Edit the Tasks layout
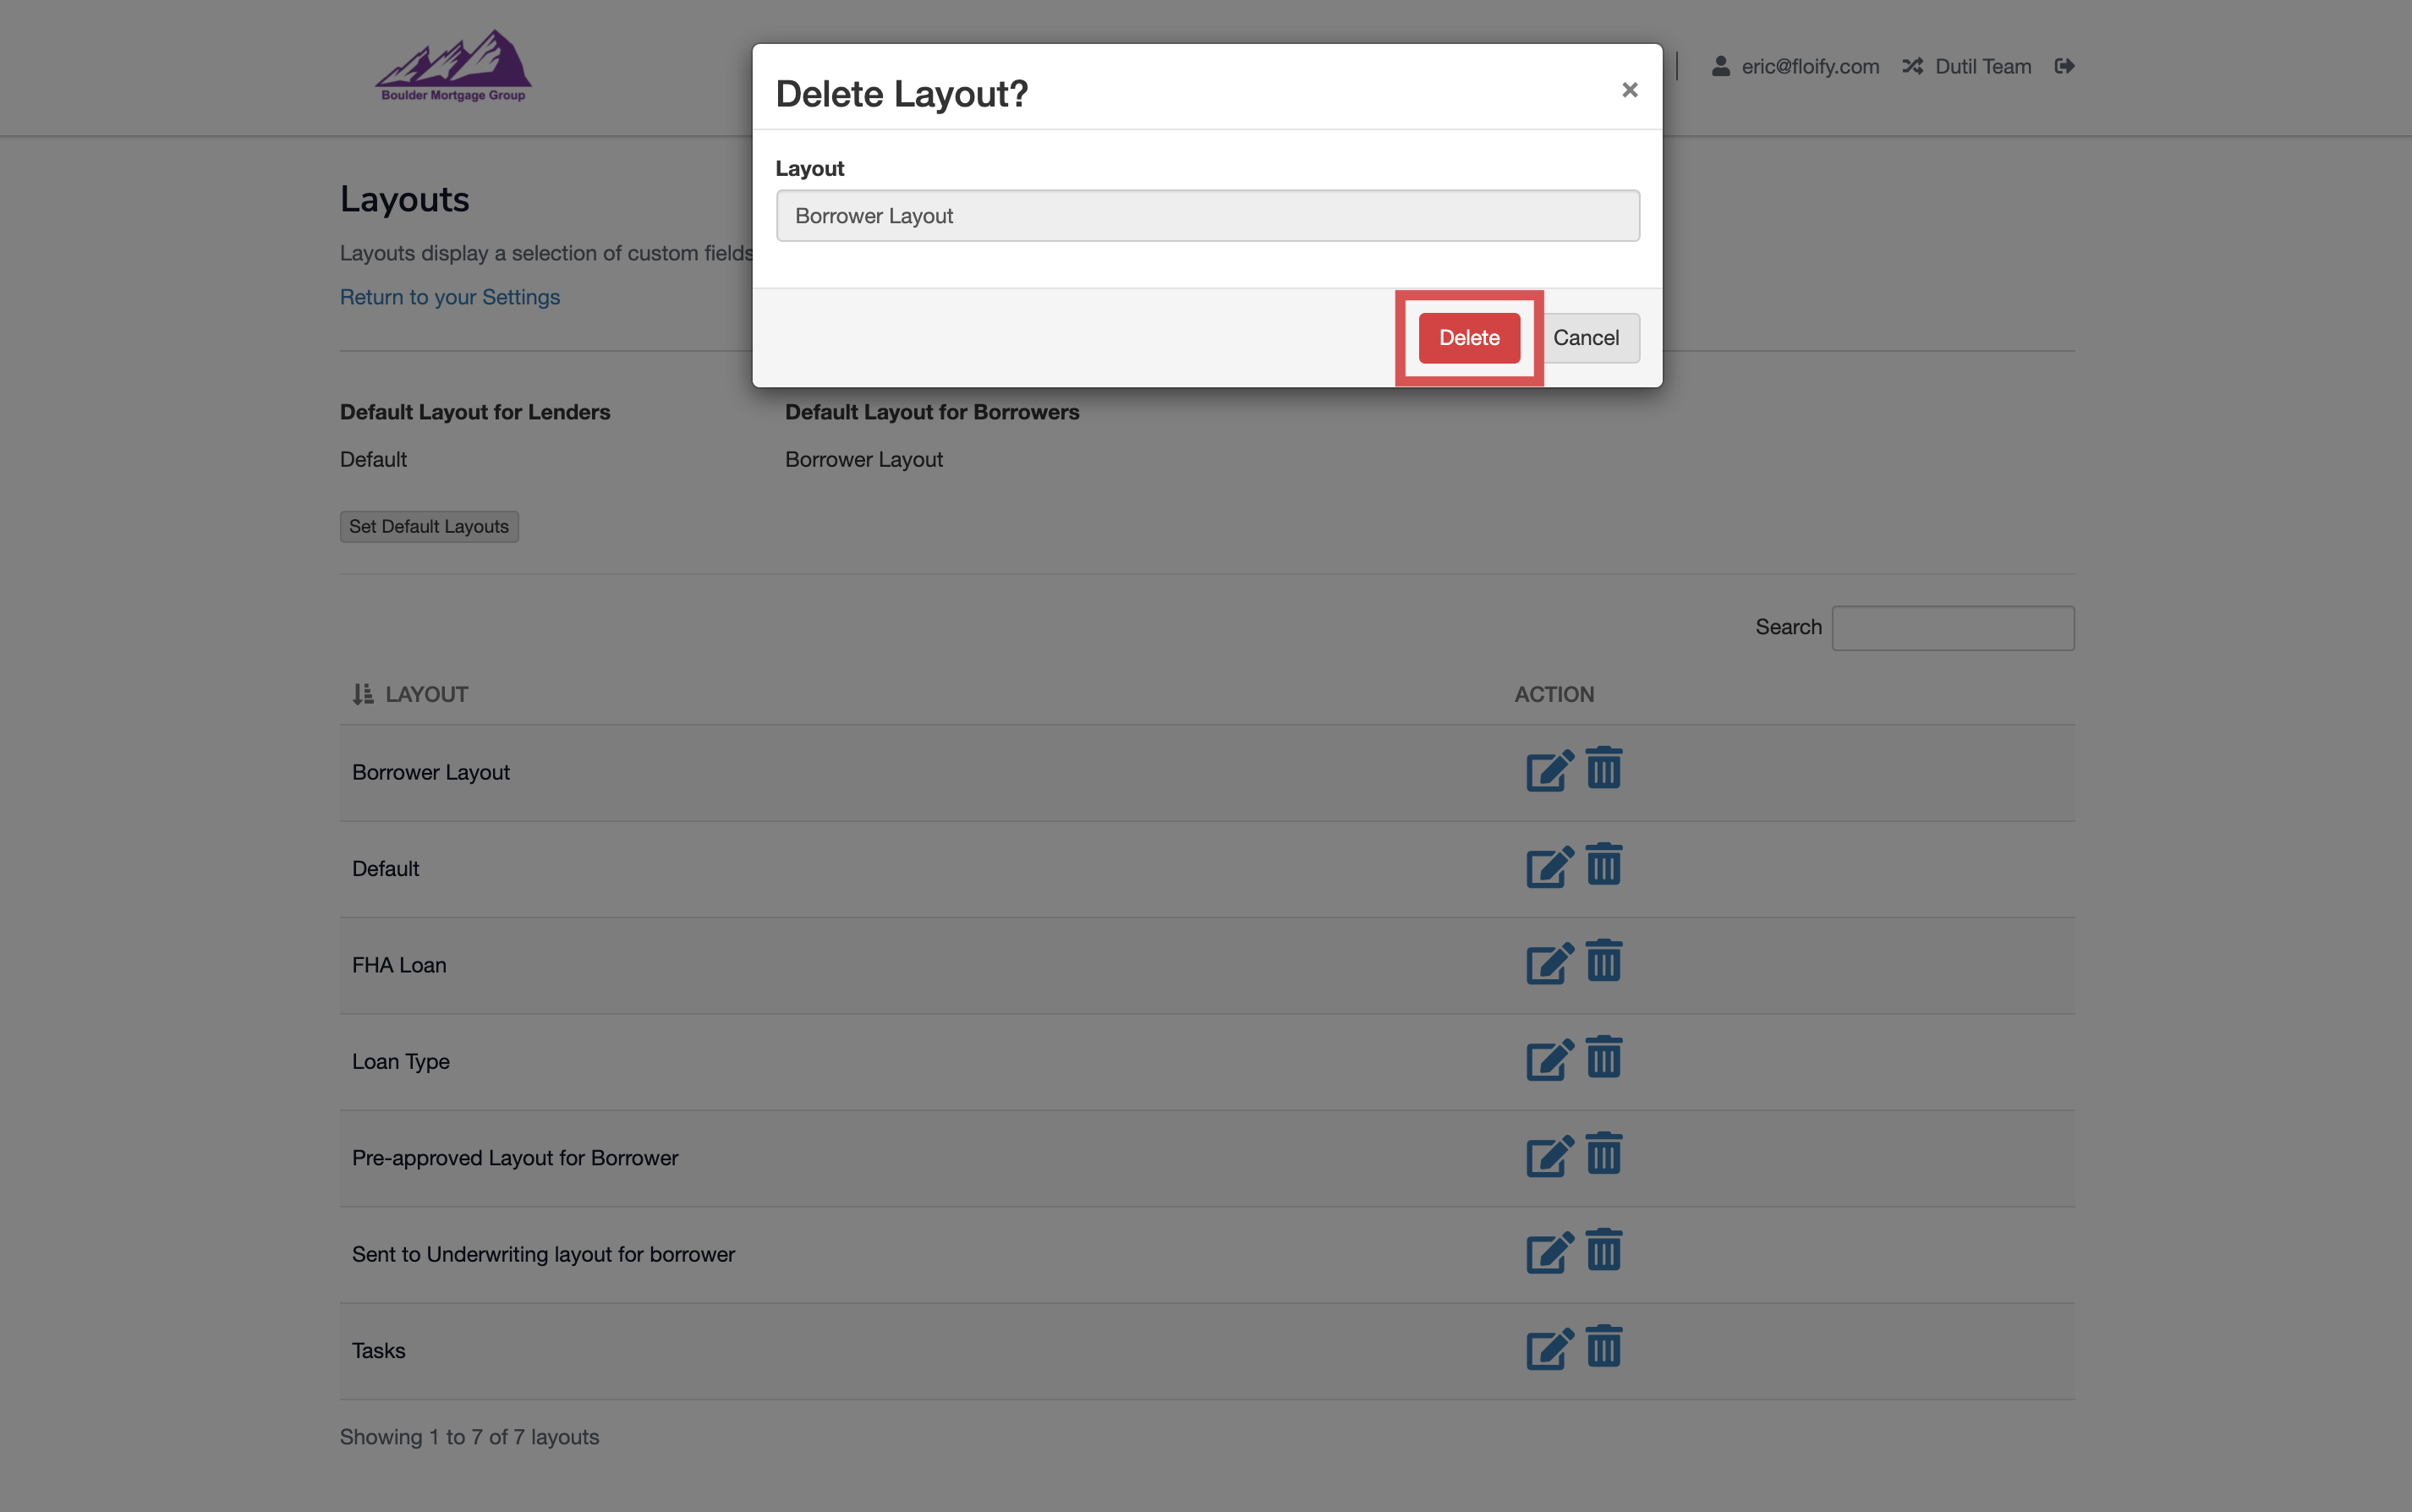The image size is (2412, 1512). click(x=1550, y=1349)
